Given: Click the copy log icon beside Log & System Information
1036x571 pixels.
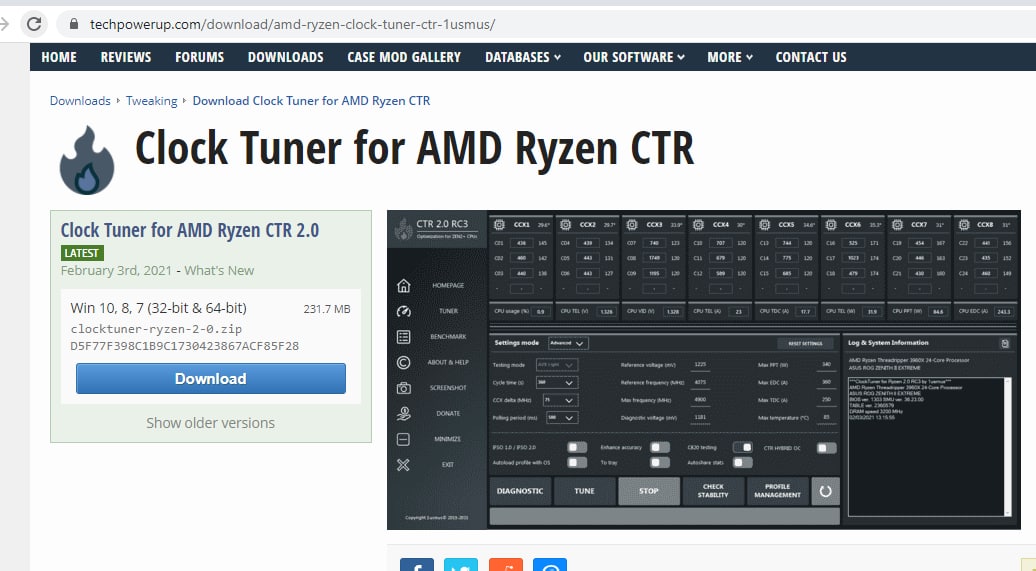Looking at the screenshot, I should [x=1005, y=344].
